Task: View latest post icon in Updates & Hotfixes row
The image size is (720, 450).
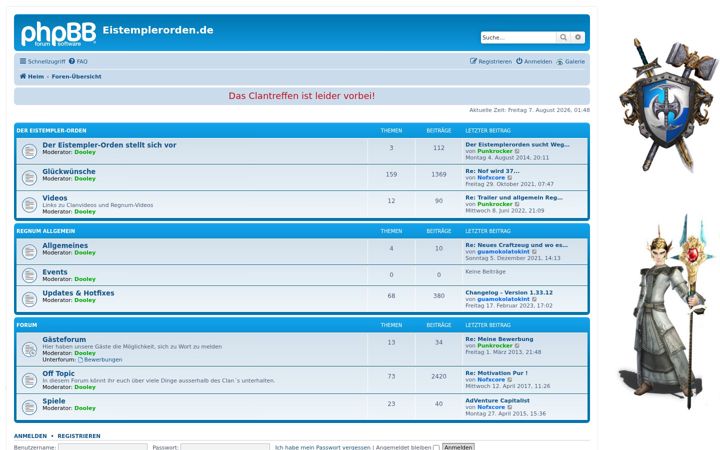Action: pyautogui.click(x=534, y=299)
